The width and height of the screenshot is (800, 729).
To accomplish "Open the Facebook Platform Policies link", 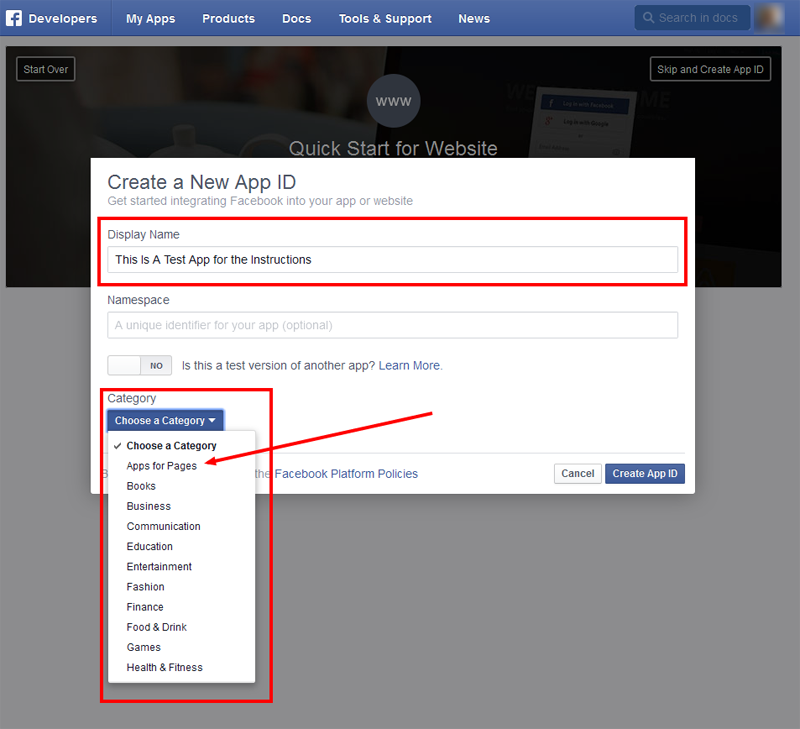I will (346, 474).
